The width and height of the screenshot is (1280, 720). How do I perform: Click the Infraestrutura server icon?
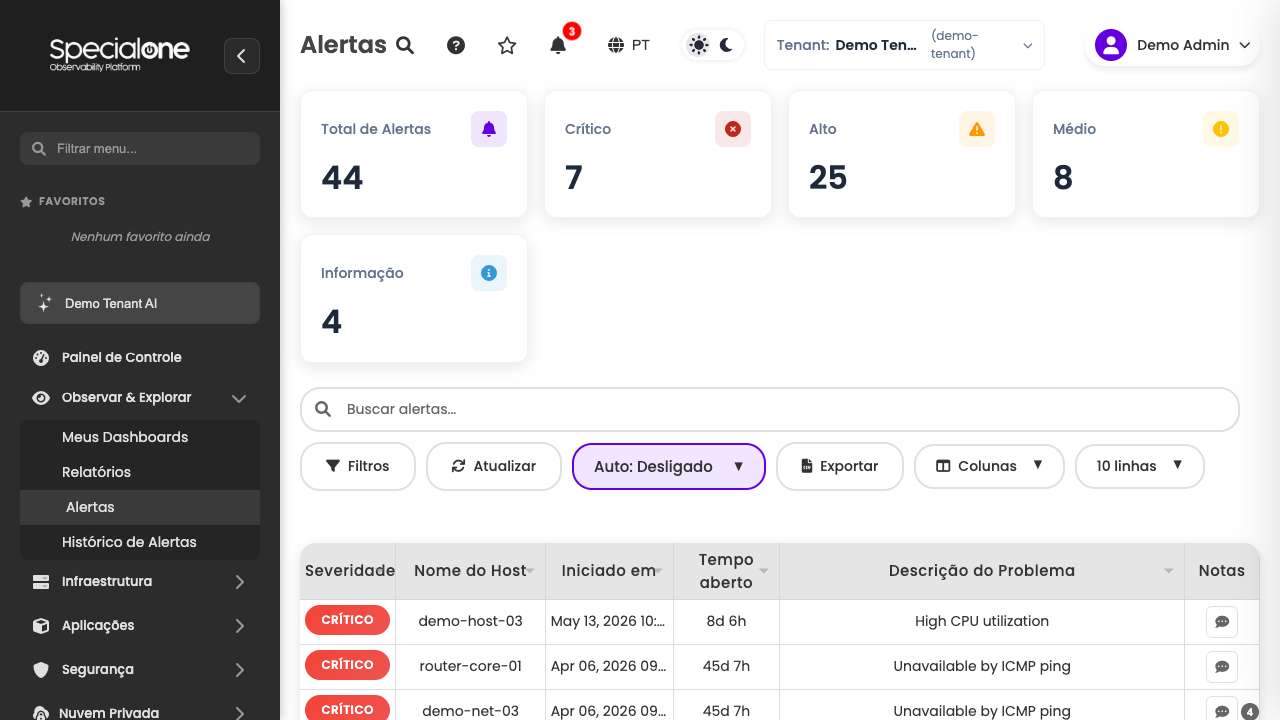pyautogui.click(x=41, y=581)
